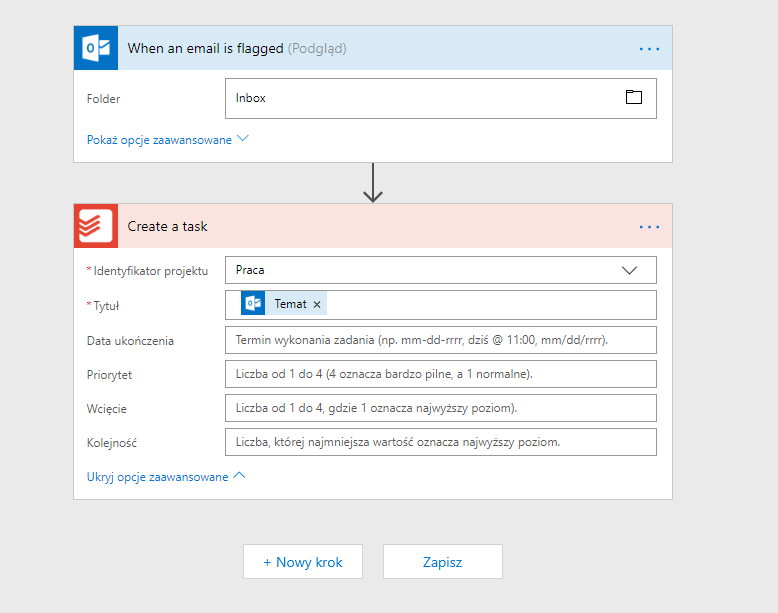
Task: Select the Create a task header title
Action: [x=167, y=226]
